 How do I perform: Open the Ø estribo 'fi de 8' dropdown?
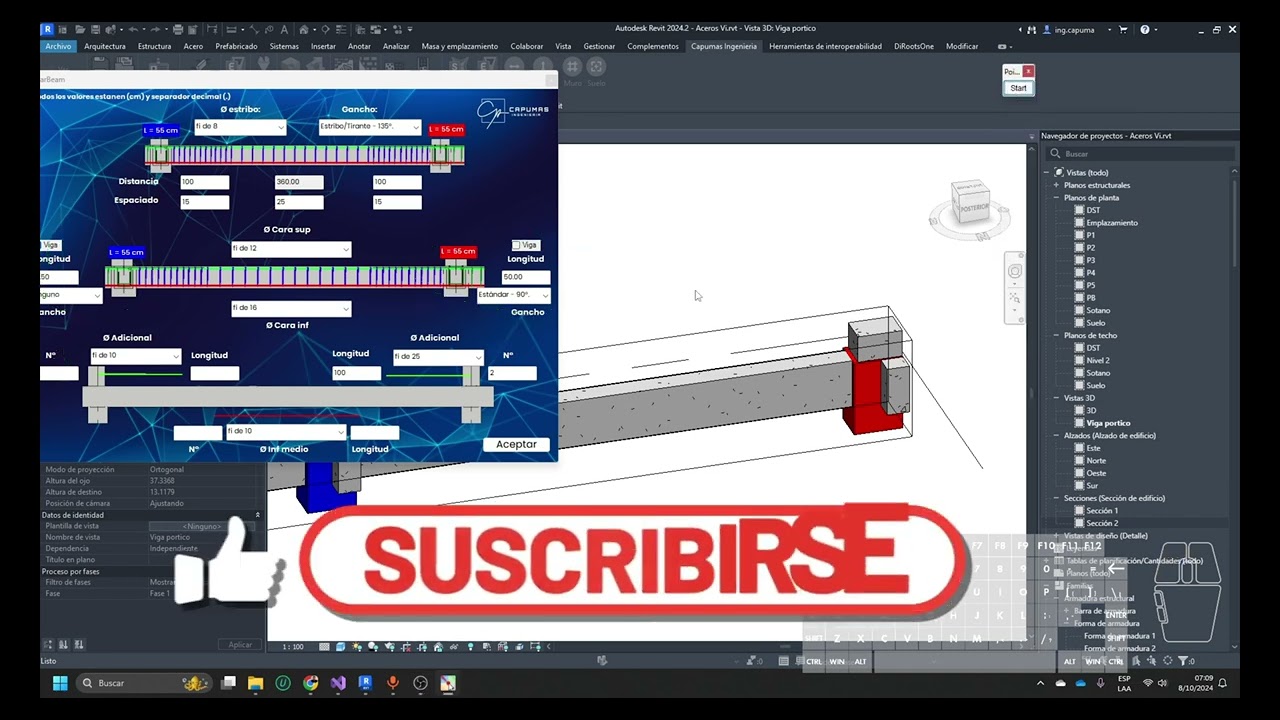coord(240,127)
